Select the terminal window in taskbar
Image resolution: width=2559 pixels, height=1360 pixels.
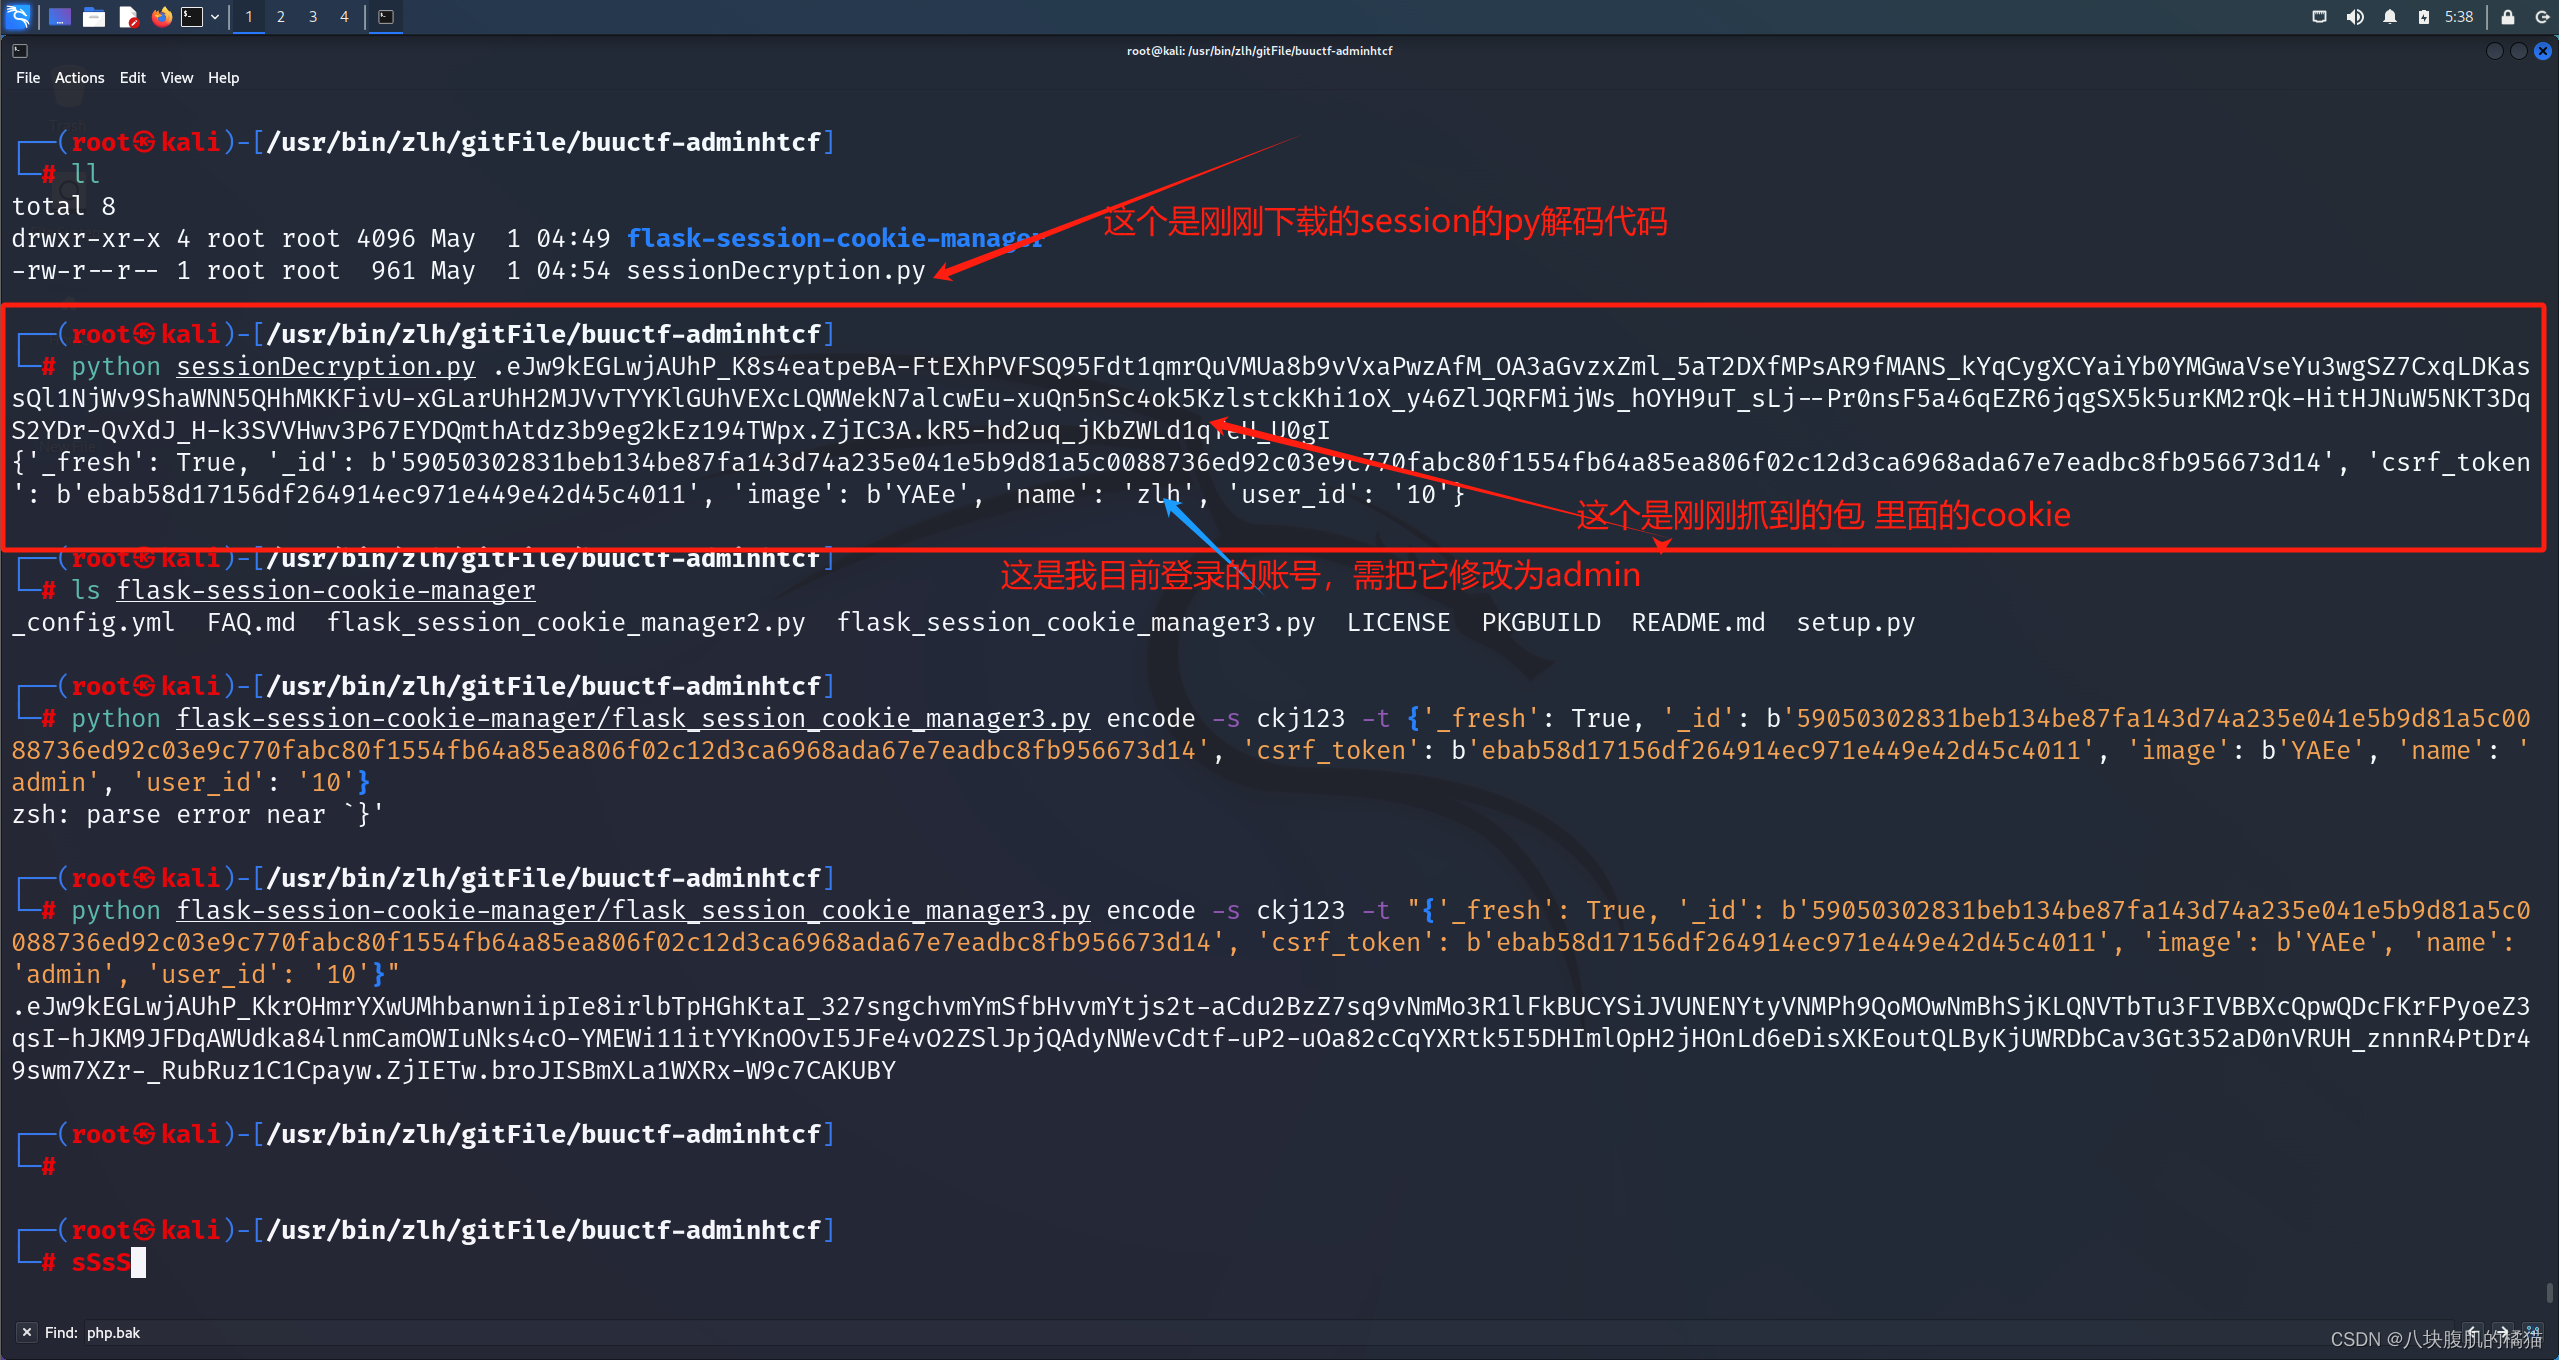click(386, 16)
